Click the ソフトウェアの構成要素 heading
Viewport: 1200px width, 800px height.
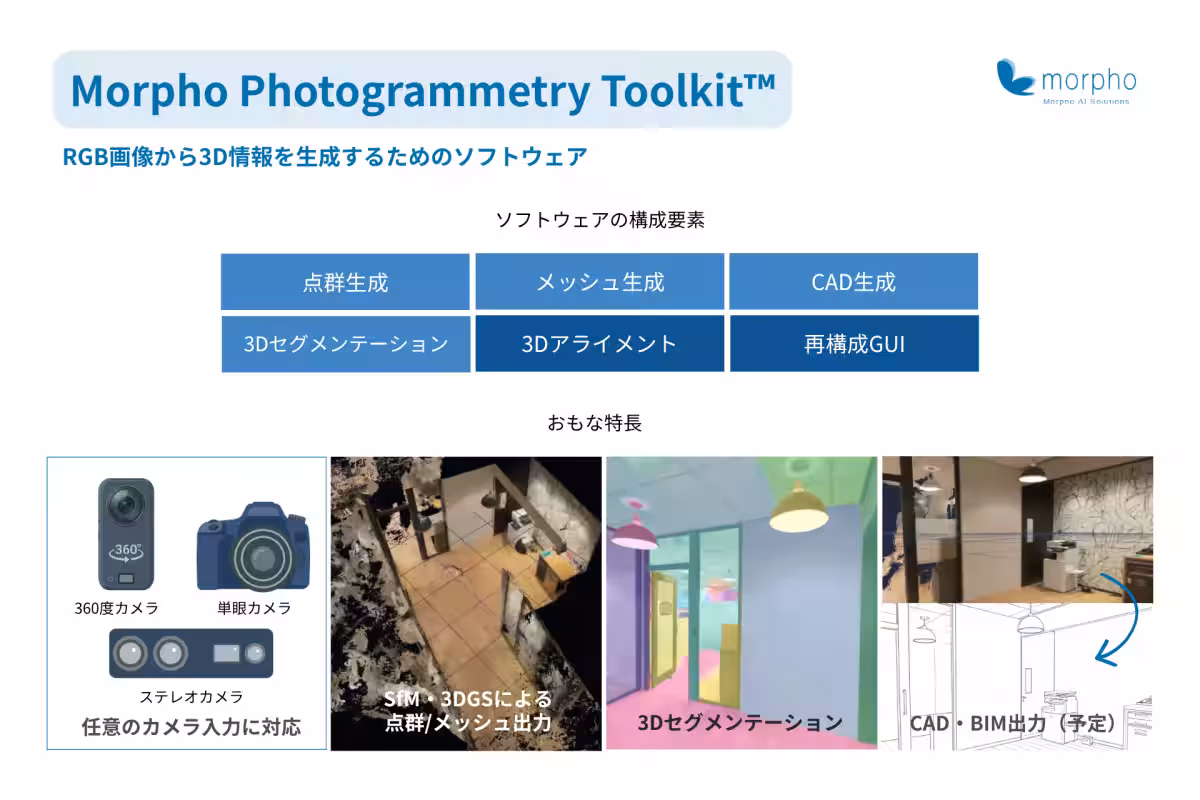(600, 220)
